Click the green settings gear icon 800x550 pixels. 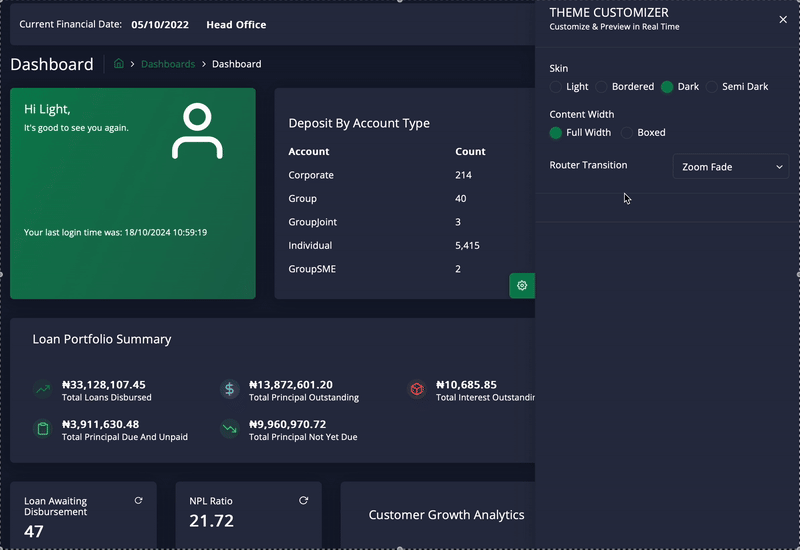click(522, 286)
